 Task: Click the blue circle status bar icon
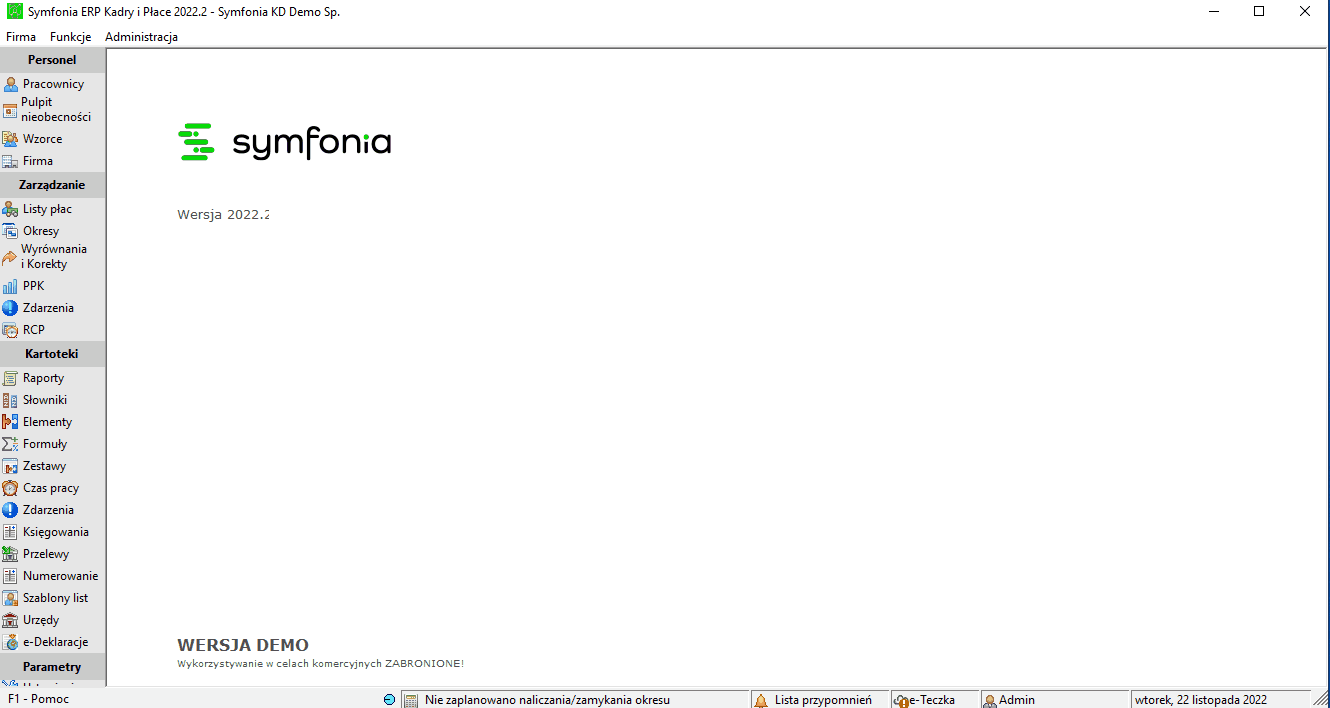(x=389, y=700)
